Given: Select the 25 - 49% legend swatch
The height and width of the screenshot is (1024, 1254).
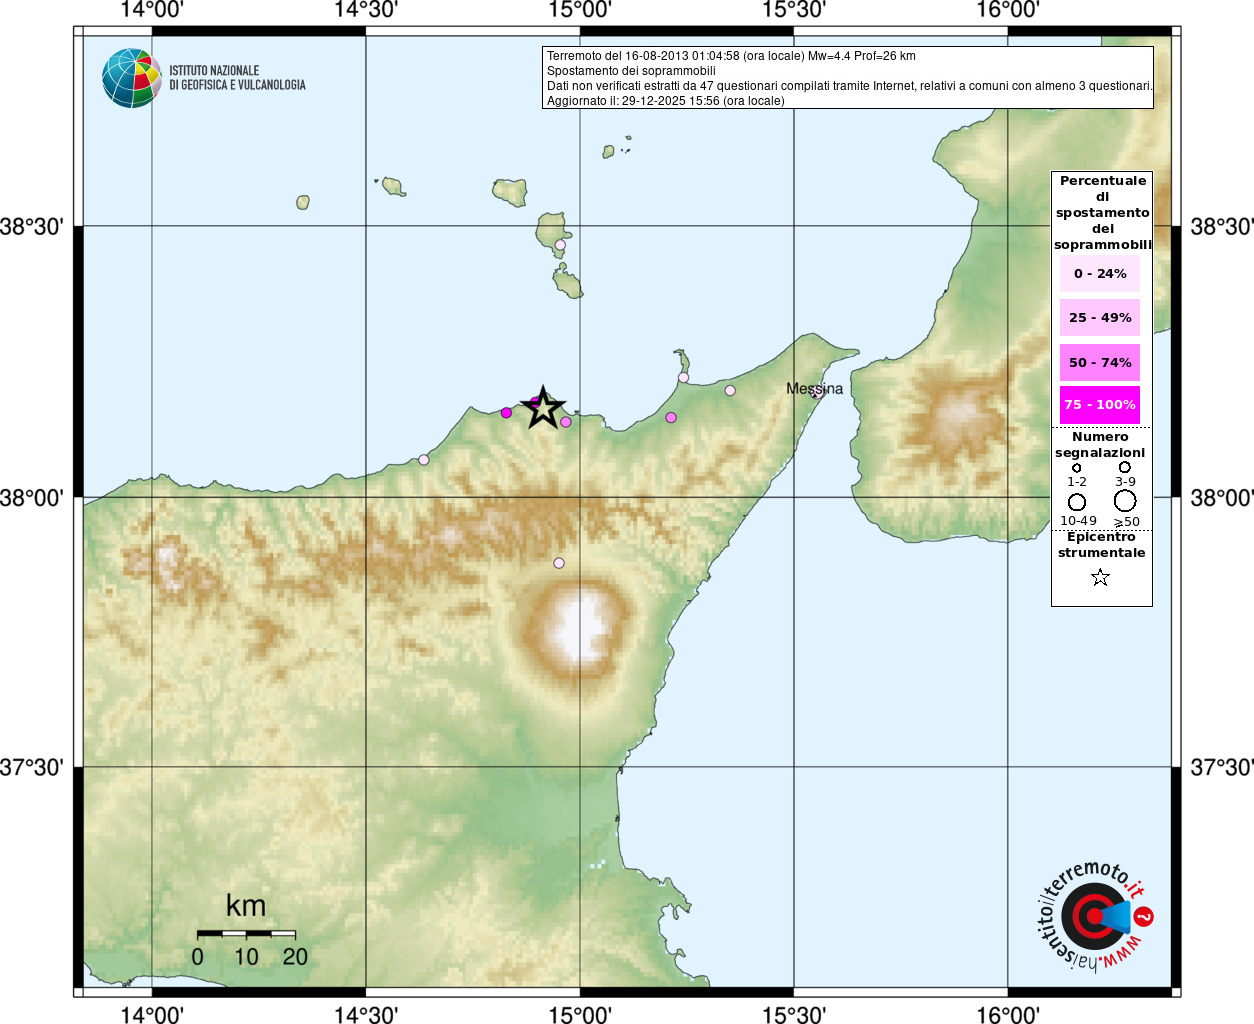Looking at the screenshot, I should point(1100,317).
